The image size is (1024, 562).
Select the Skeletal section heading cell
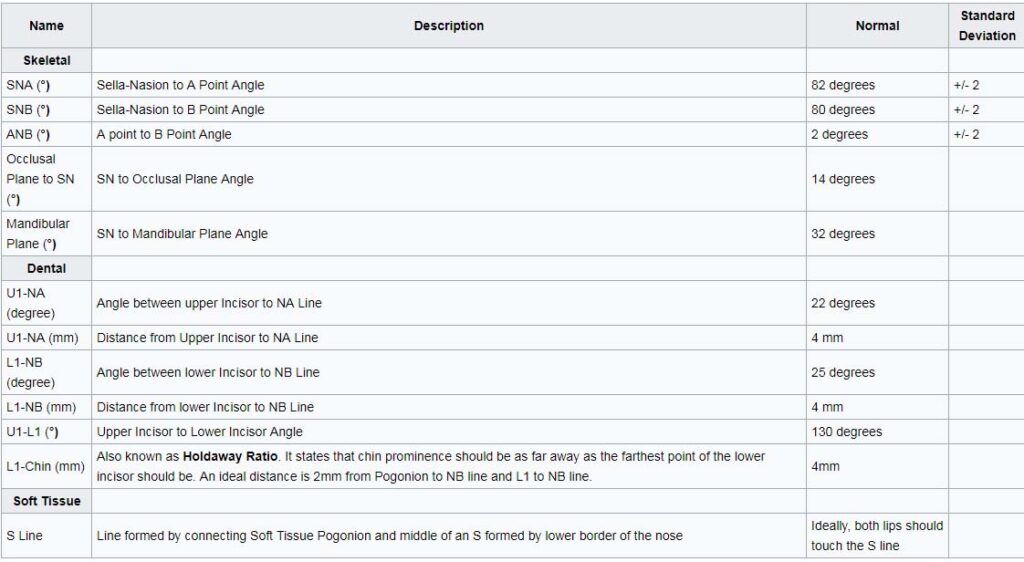pos(46,60)
